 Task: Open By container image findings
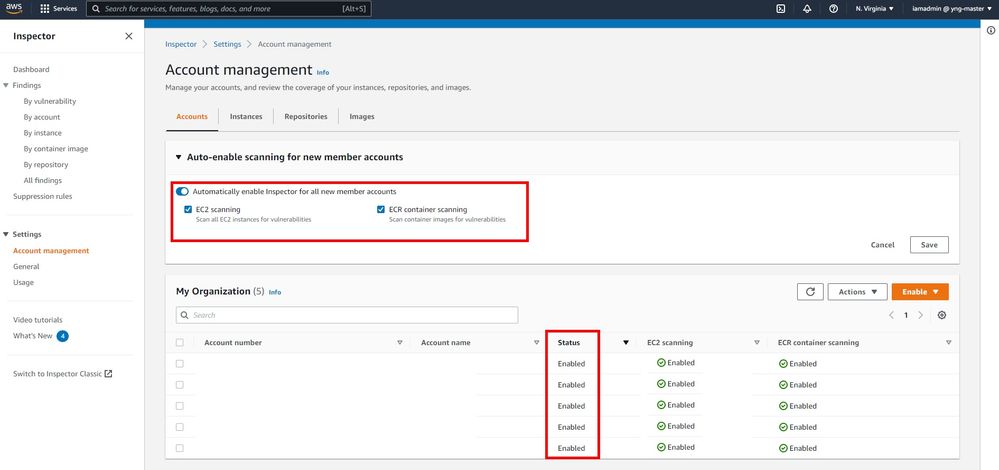pos(56,149)
